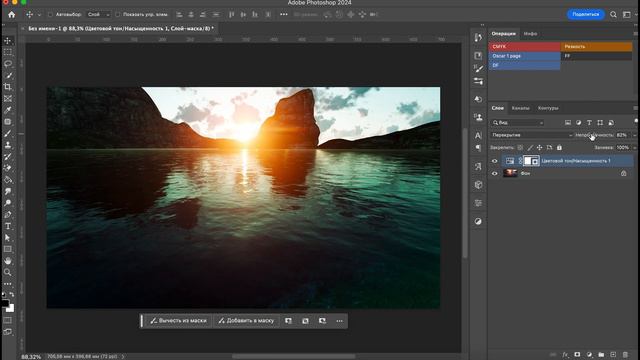Open the Home screen icon
This screenshot has height=360, width=640.
[11, 14]
